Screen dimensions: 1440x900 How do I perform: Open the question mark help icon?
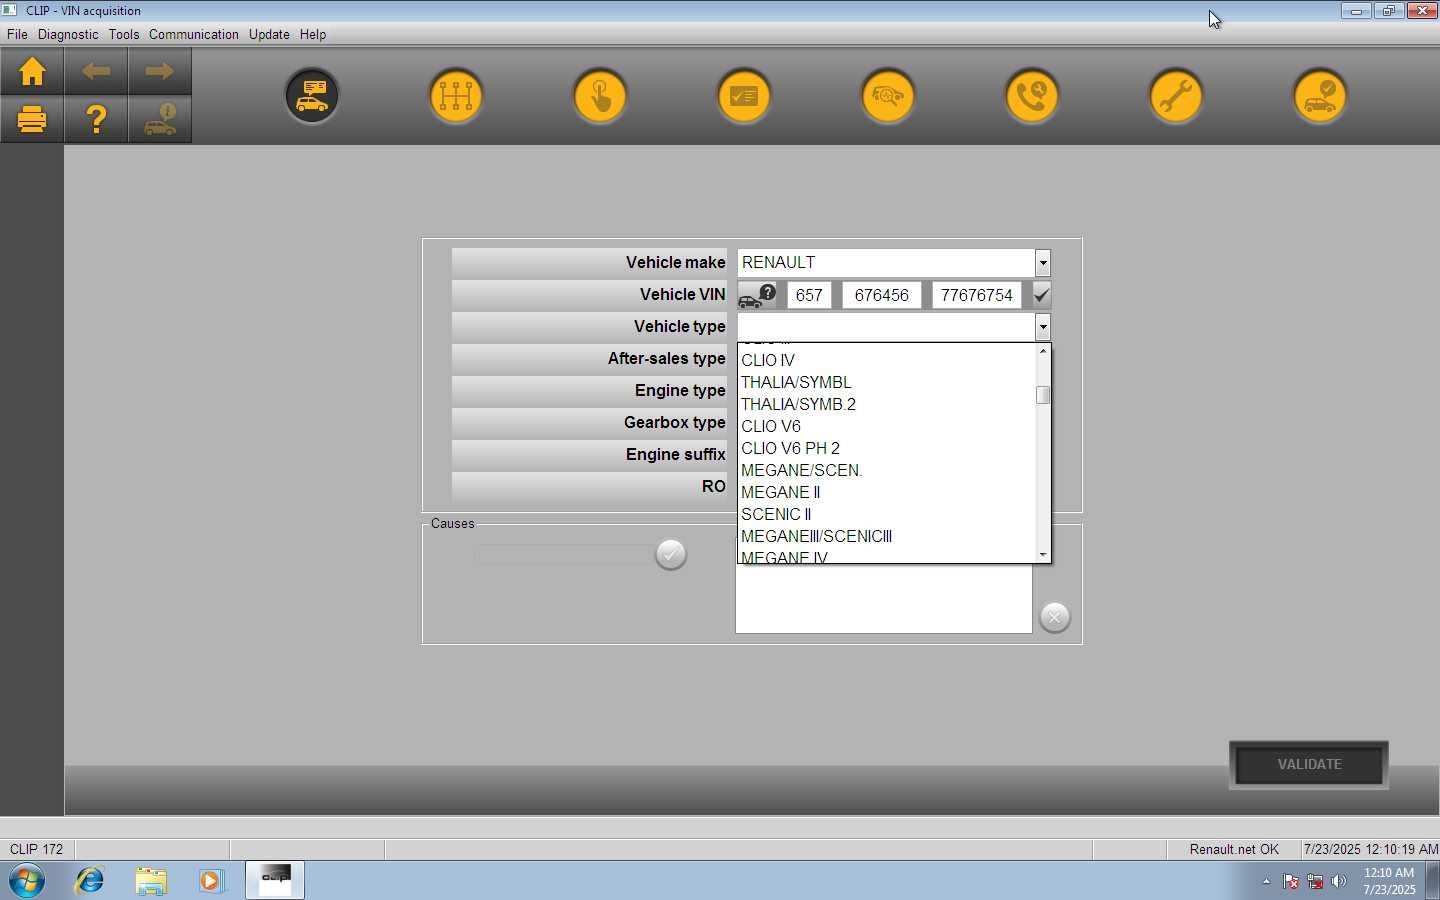[96, 120]
